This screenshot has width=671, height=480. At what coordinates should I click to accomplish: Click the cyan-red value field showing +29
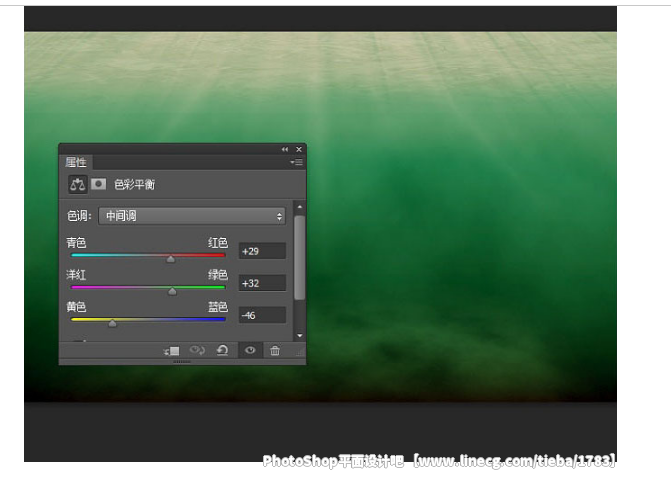pos(262,251)
